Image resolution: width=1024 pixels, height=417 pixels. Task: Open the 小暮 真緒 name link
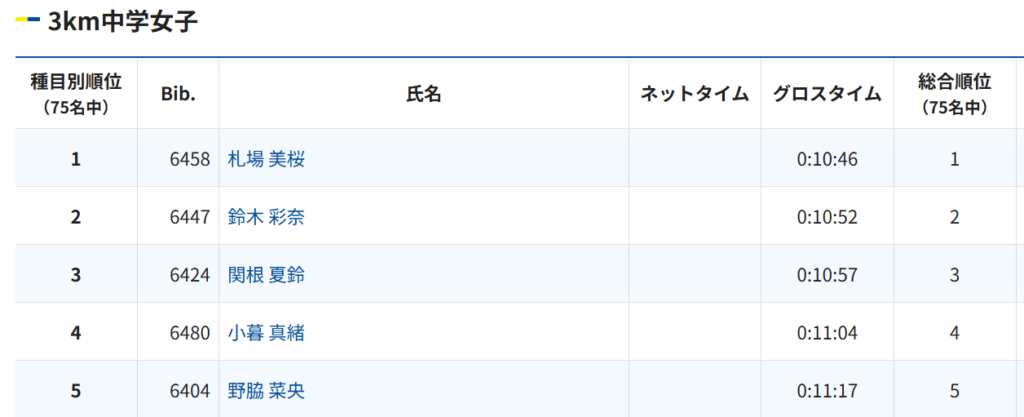(x=266, y=333)
